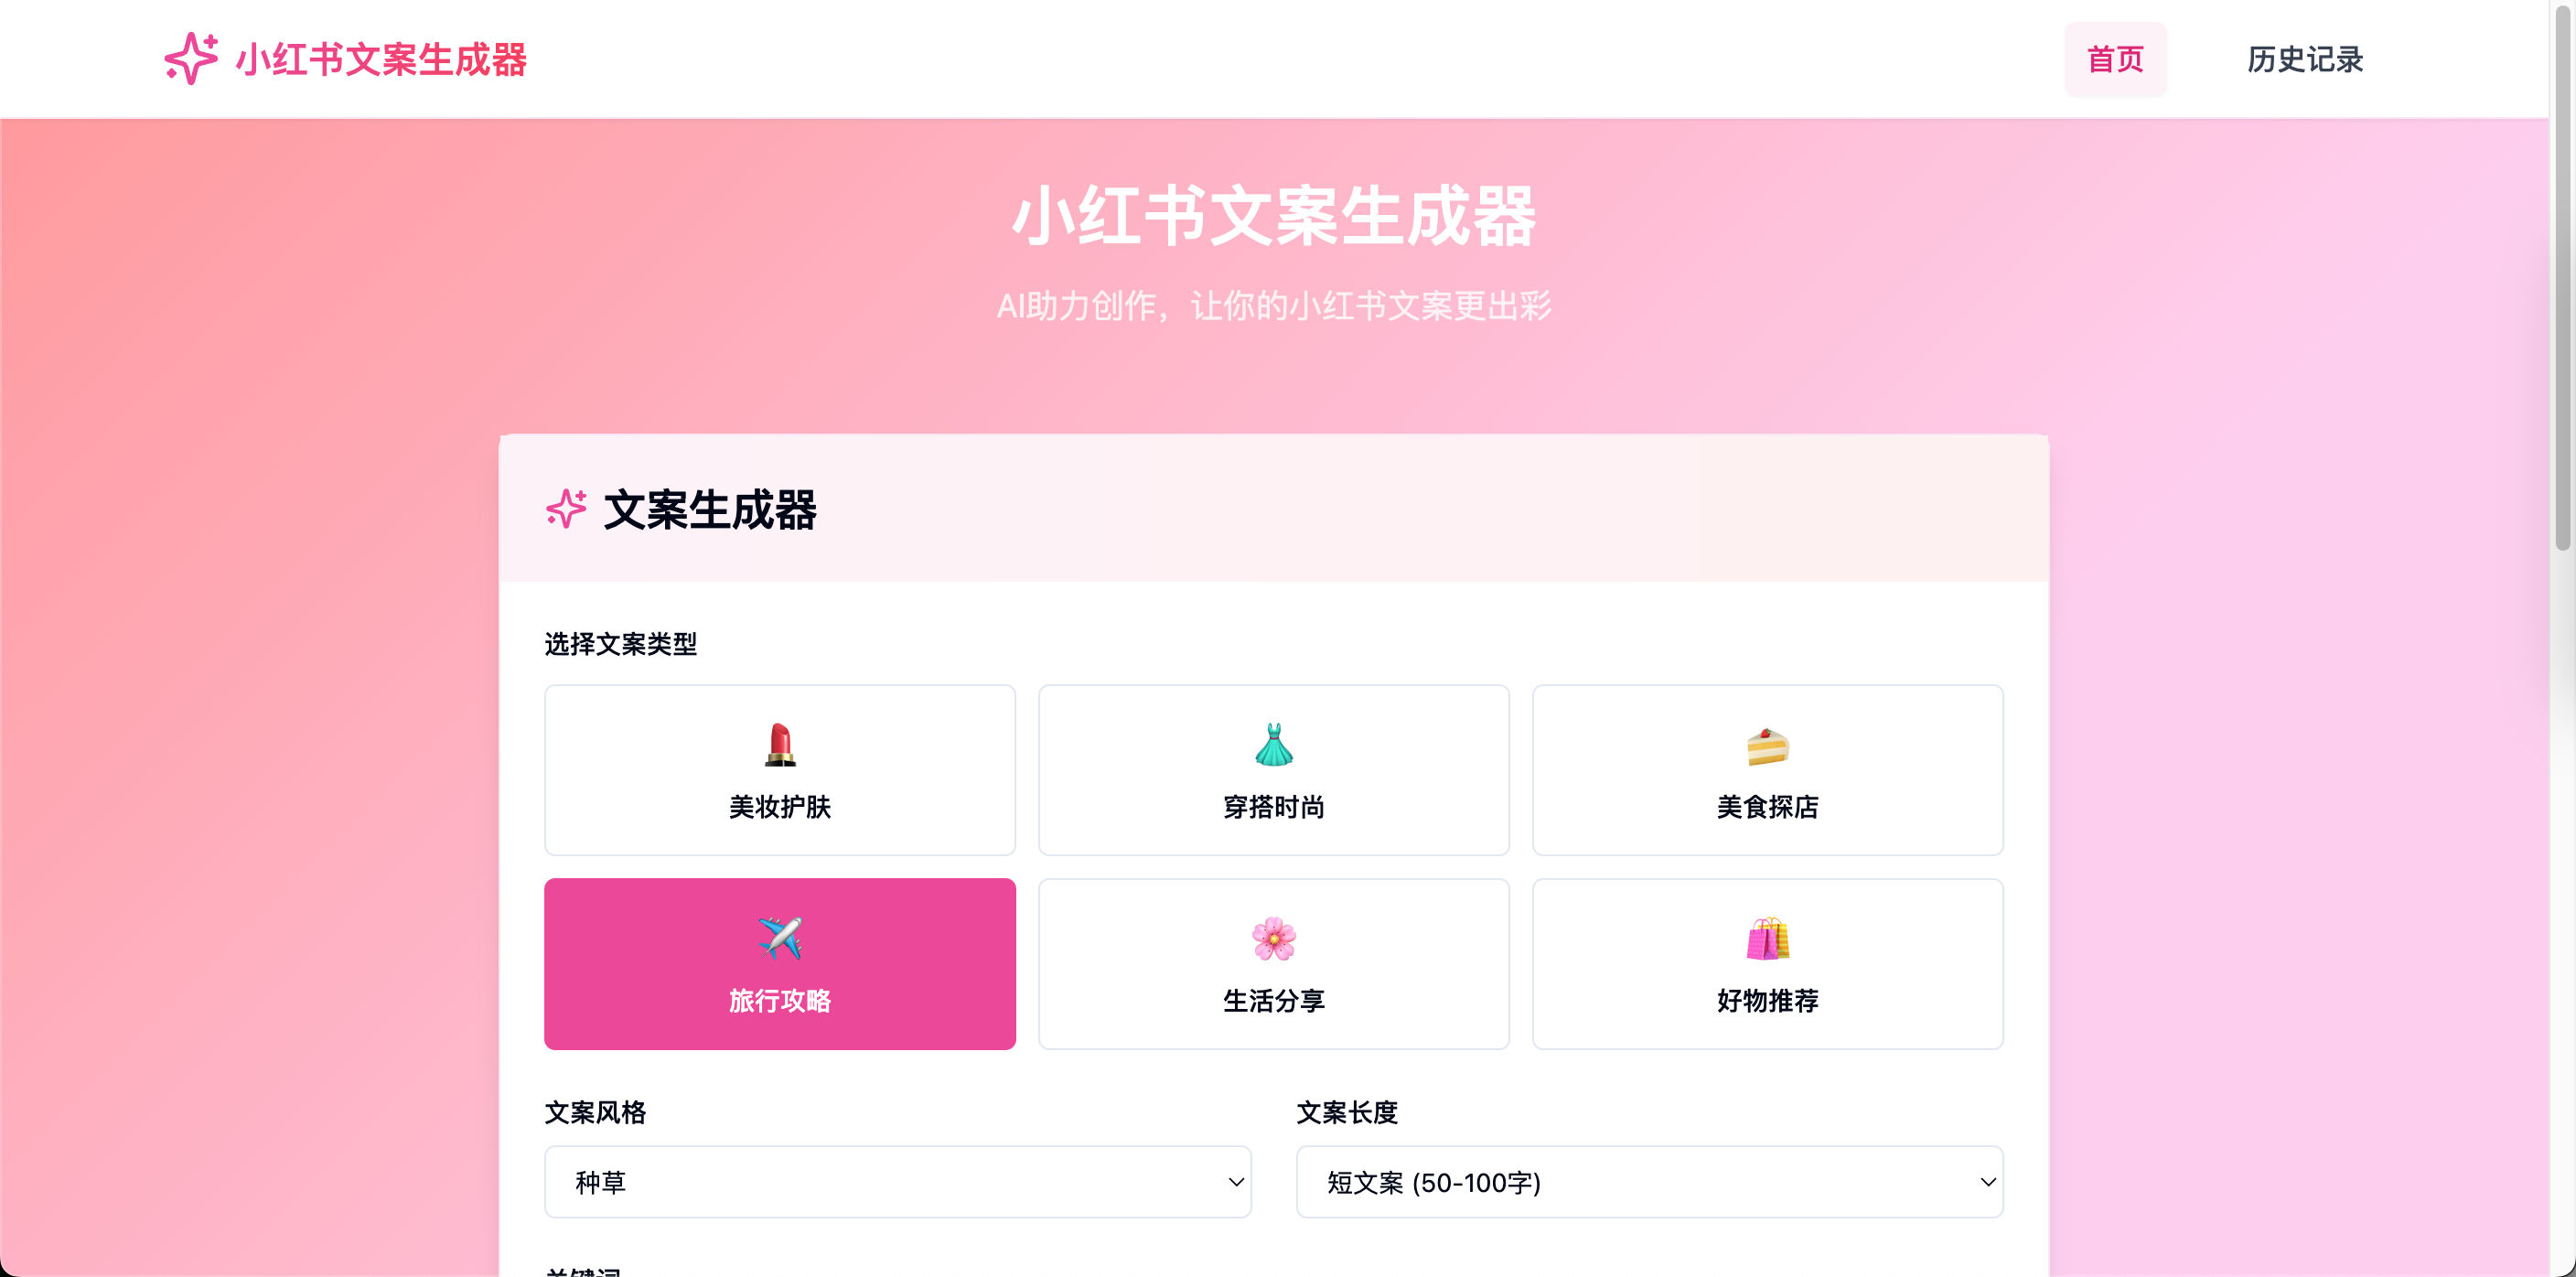Viewport: 2576px width, 1277px height.
Task: Expand the chevron of the 种草 select
Action: [x=1236, y=1182]
